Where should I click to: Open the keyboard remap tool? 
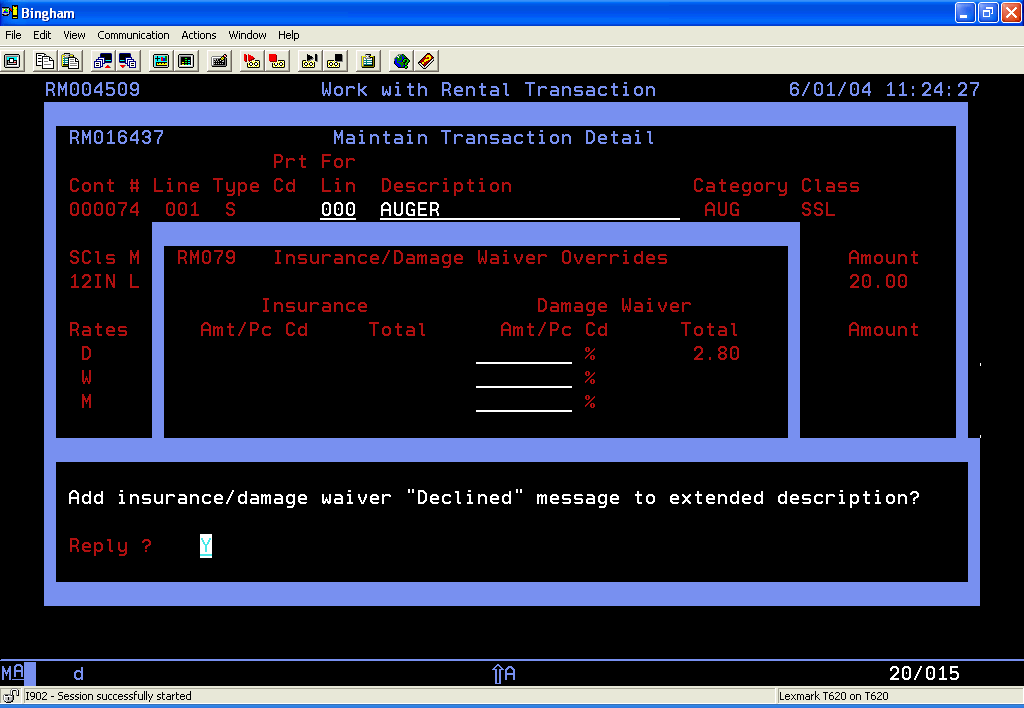(x=218, y=61)
